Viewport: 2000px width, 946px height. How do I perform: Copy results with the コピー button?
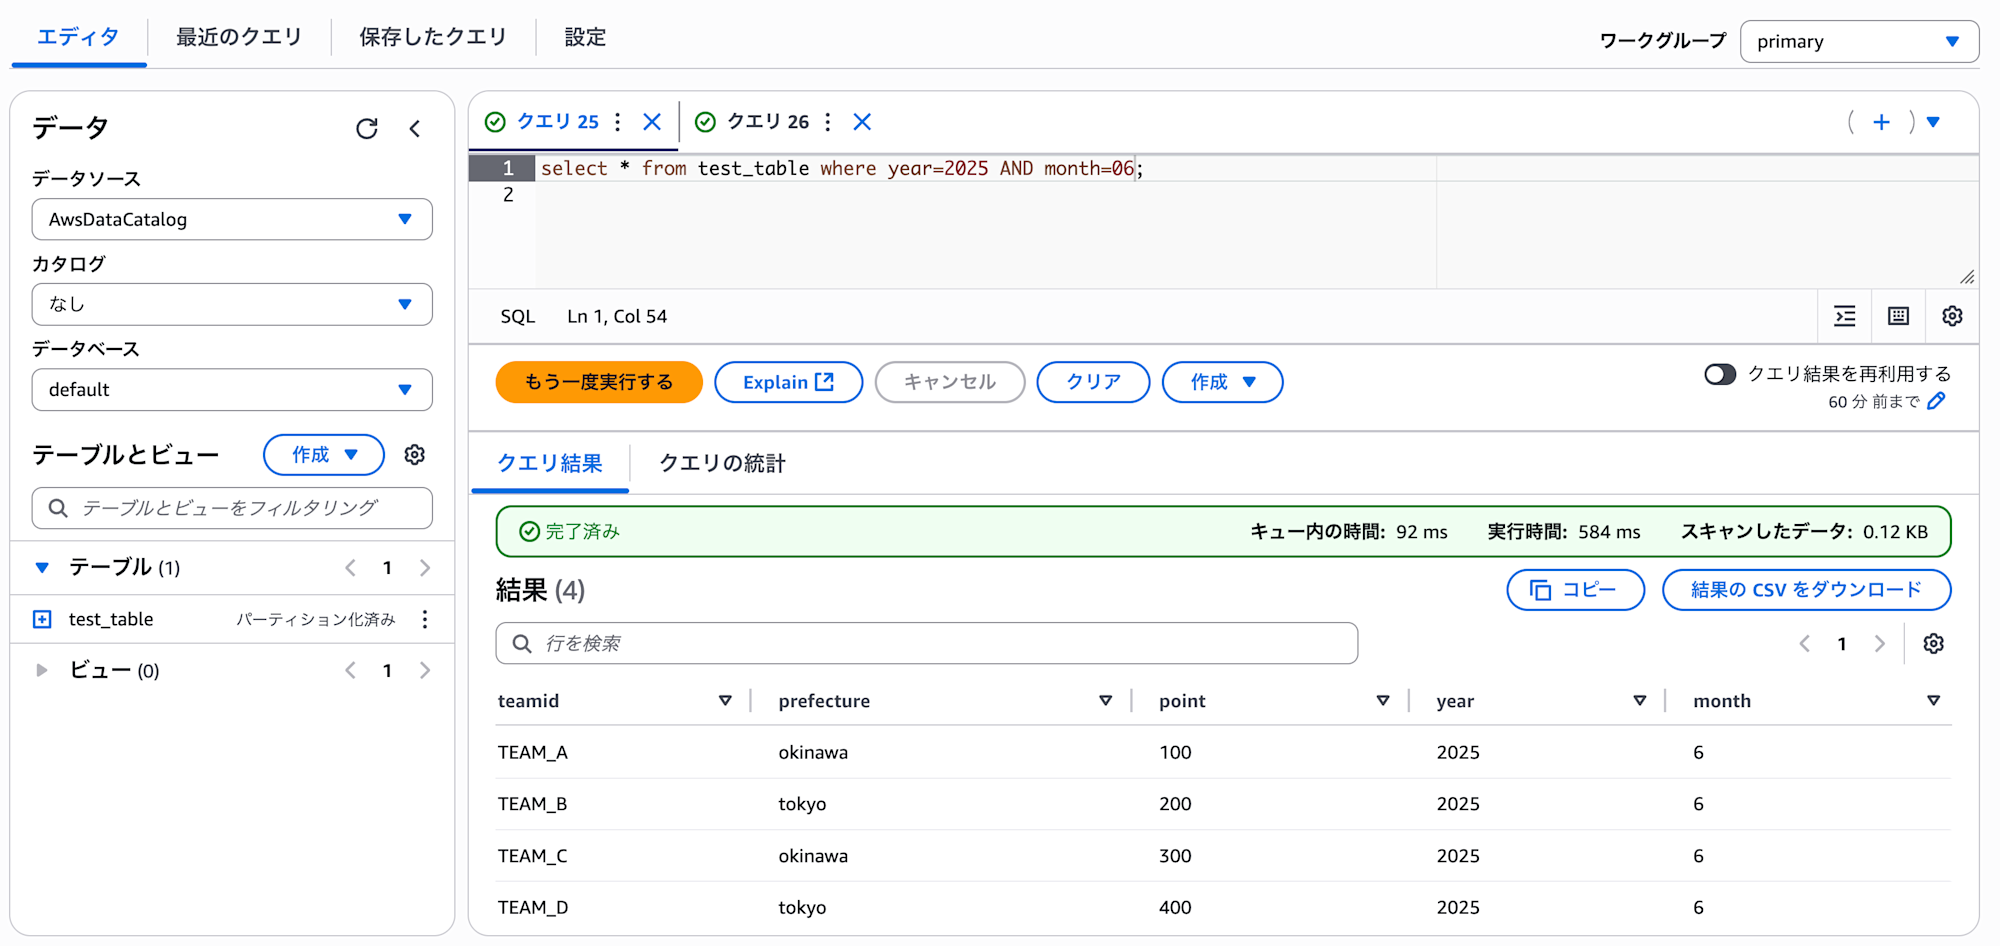[1575, 590]
